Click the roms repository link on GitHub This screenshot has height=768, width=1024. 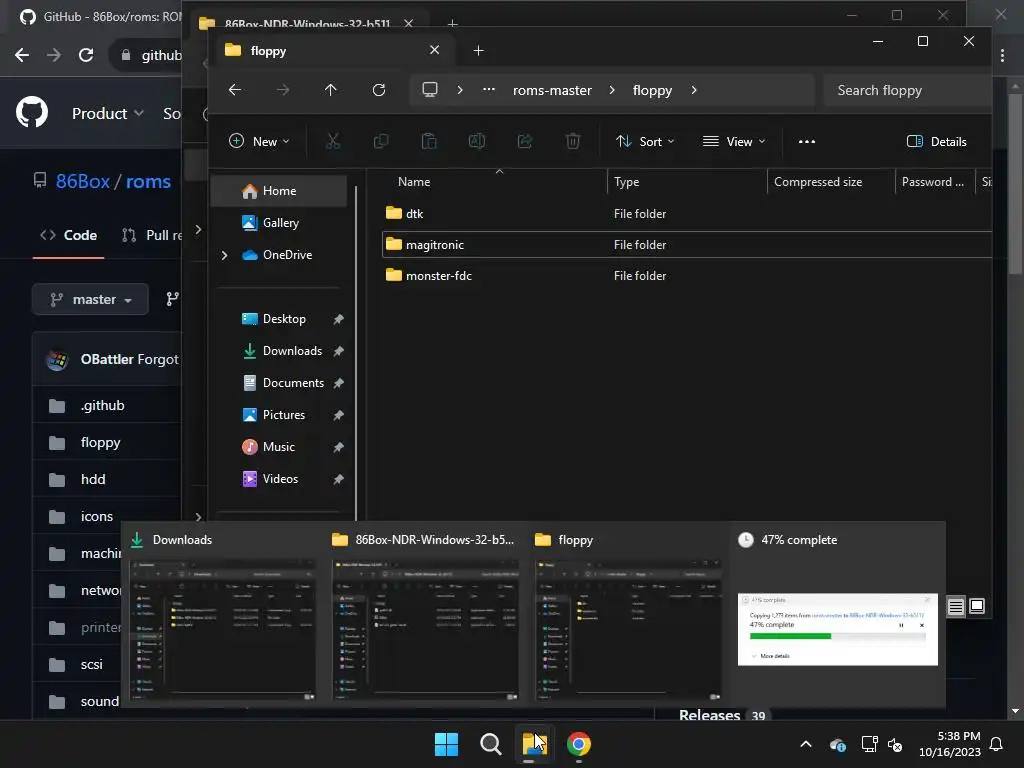pos(148,182)
